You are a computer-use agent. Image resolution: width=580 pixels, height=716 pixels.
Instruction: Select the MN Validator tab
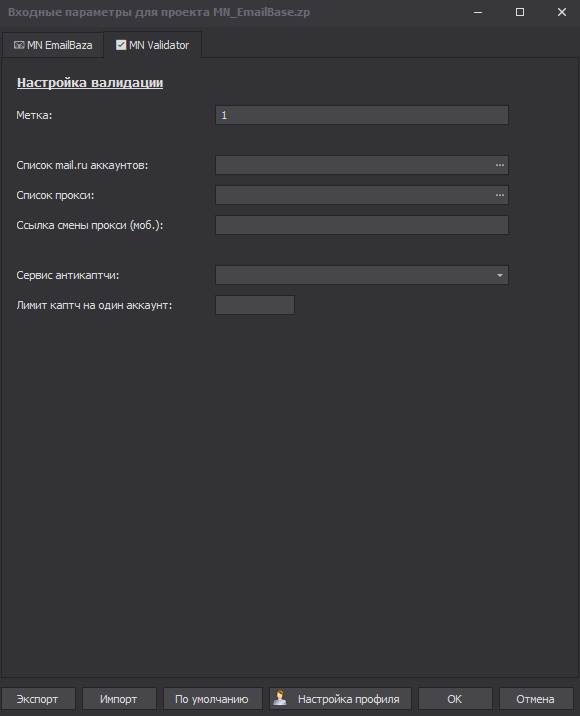(153, 45)
